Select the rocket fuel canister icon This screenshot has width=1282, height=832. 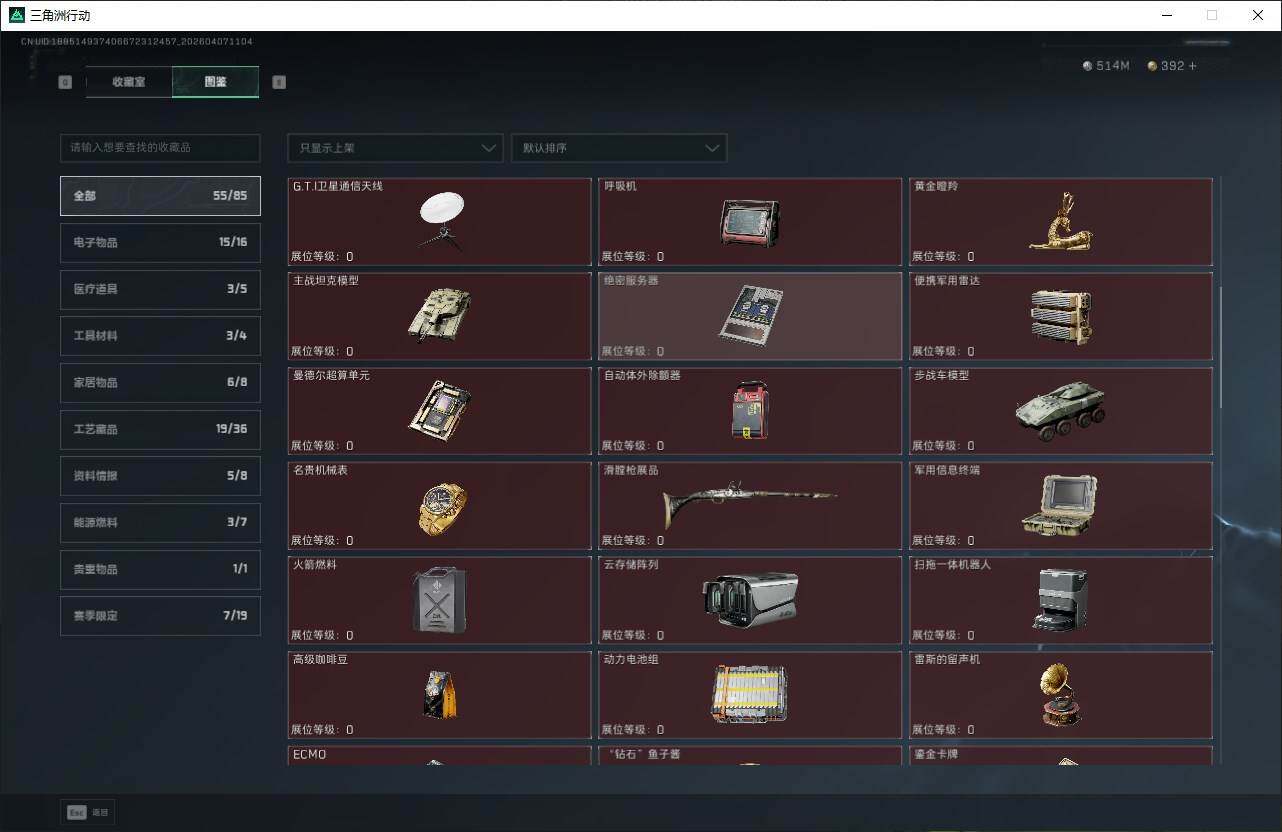tap(440, 600)
